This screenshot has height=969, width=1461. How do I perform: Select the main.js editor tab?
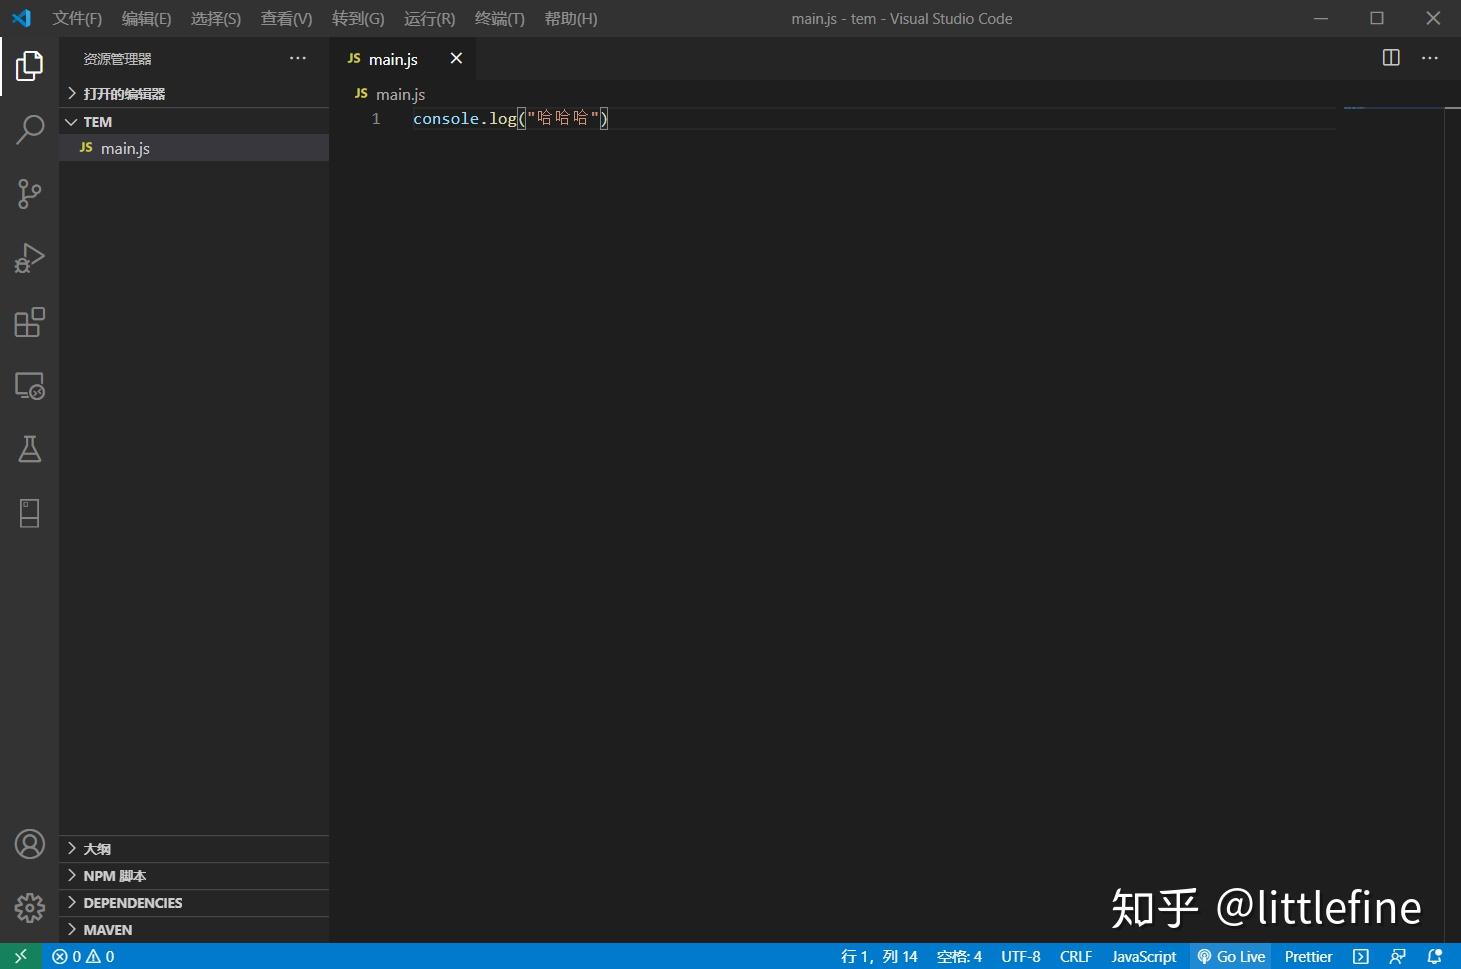[x=393, y=59]
